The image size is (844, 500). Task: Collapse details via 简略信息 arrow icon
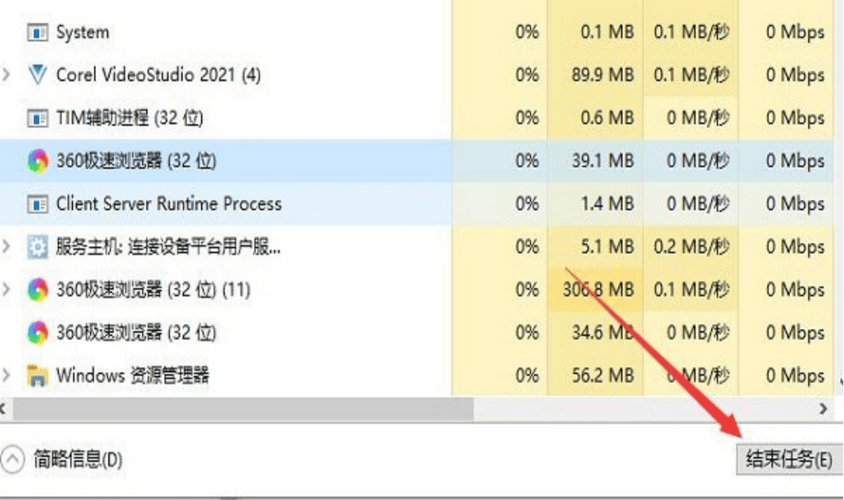(12, 460)
